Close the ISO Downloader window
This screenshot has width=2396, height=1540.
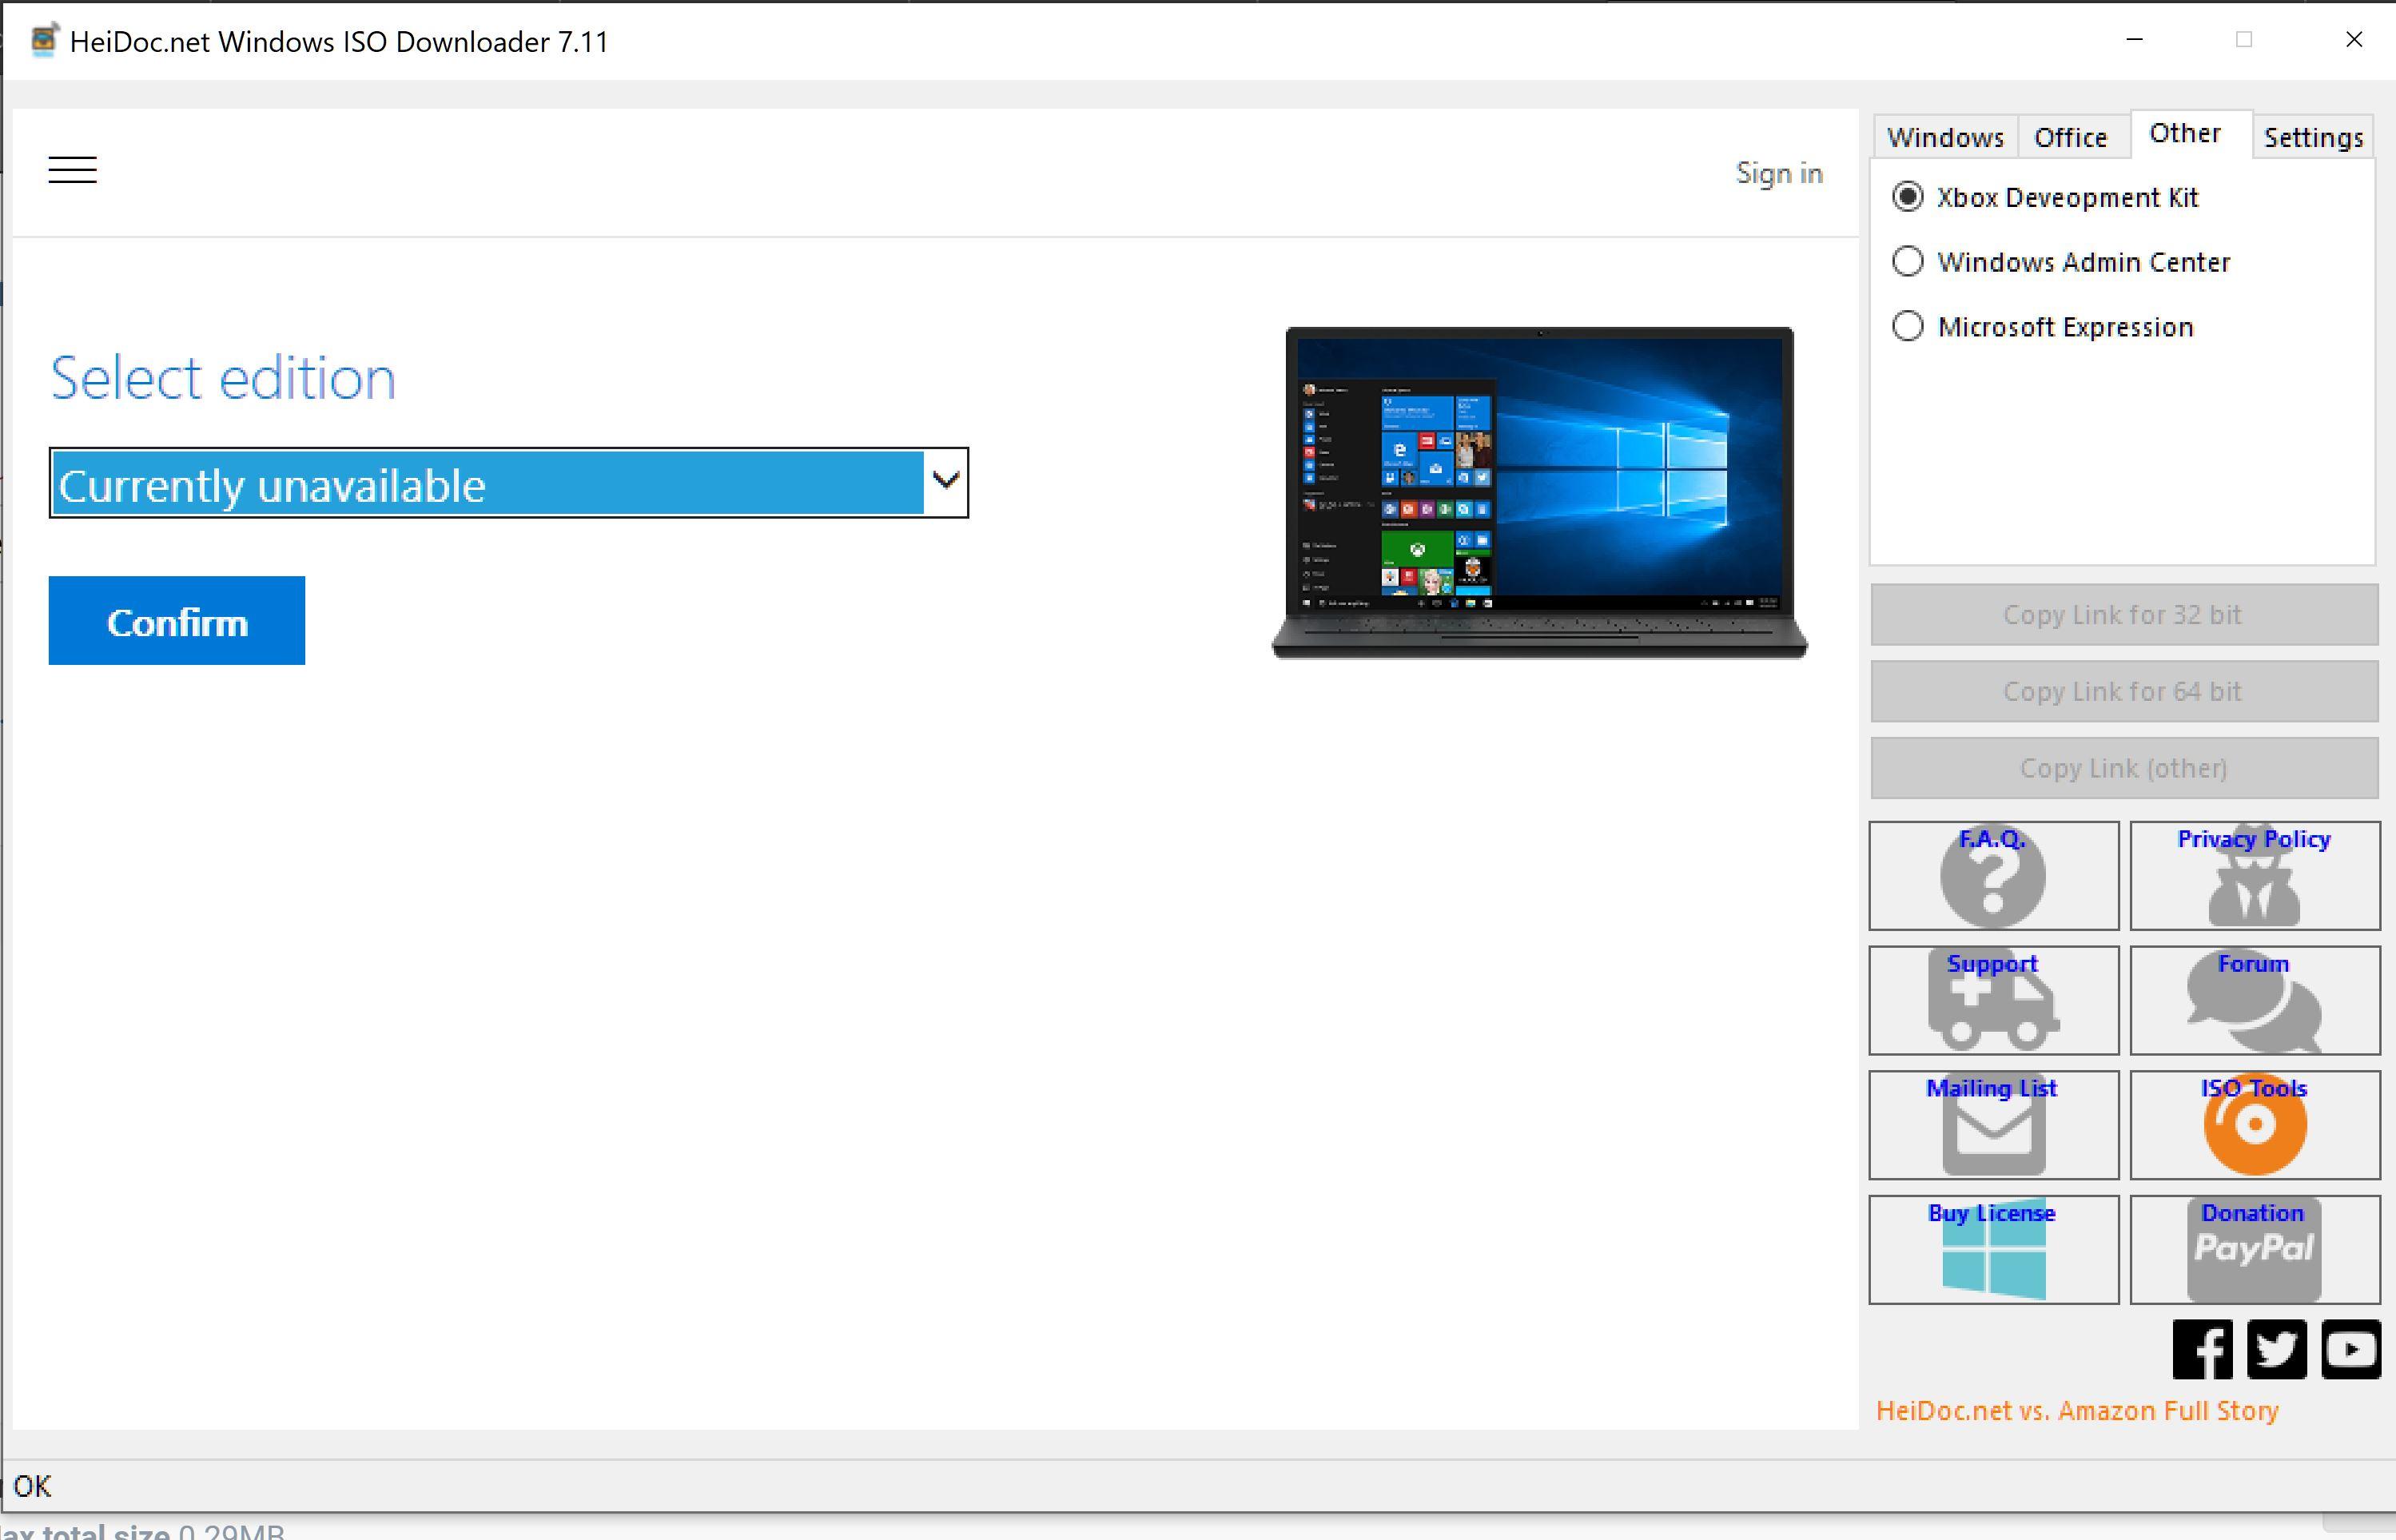[2353, 40]
